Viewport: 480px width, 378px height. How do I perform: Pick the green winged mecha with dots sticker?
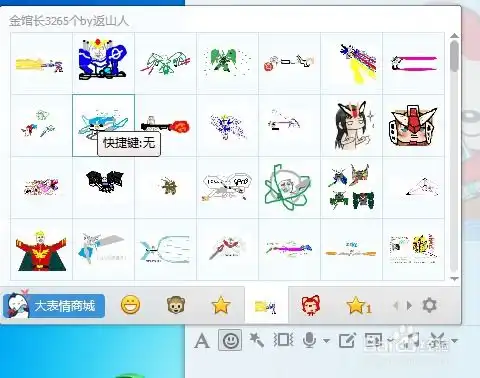click(227, 63)
